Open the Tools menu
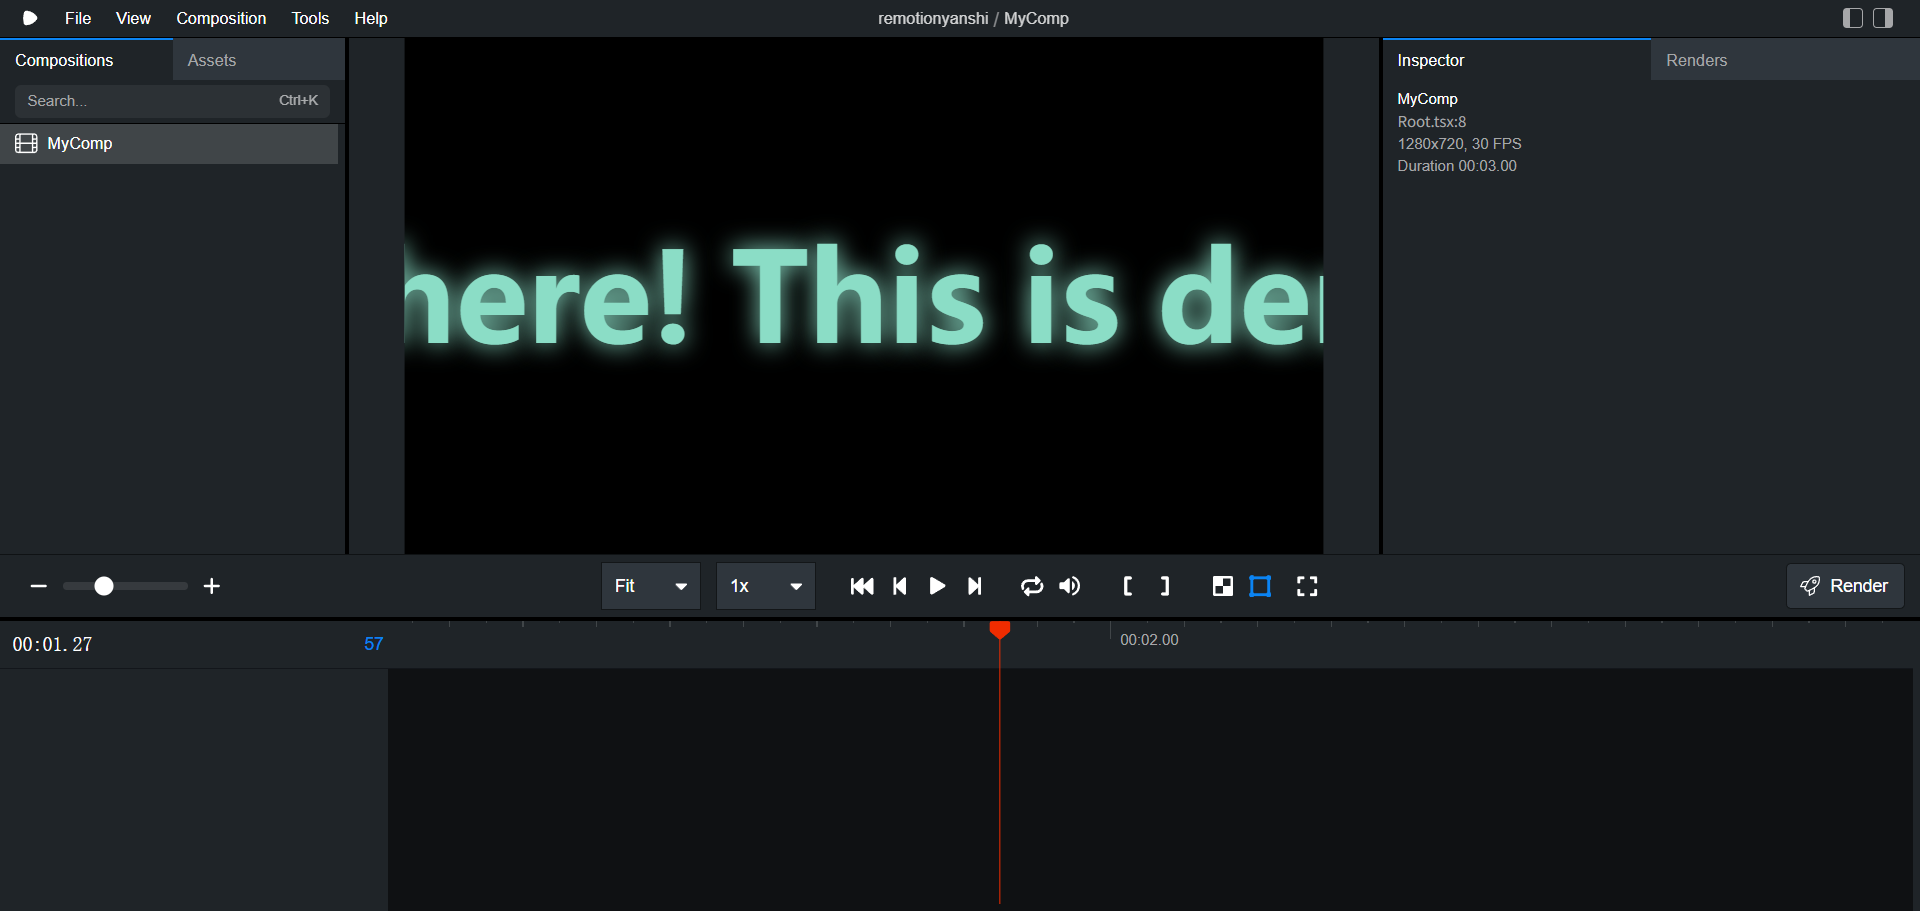Image resolution: width=1920 pixels, height=911 pixels. (x=310, y=18)
